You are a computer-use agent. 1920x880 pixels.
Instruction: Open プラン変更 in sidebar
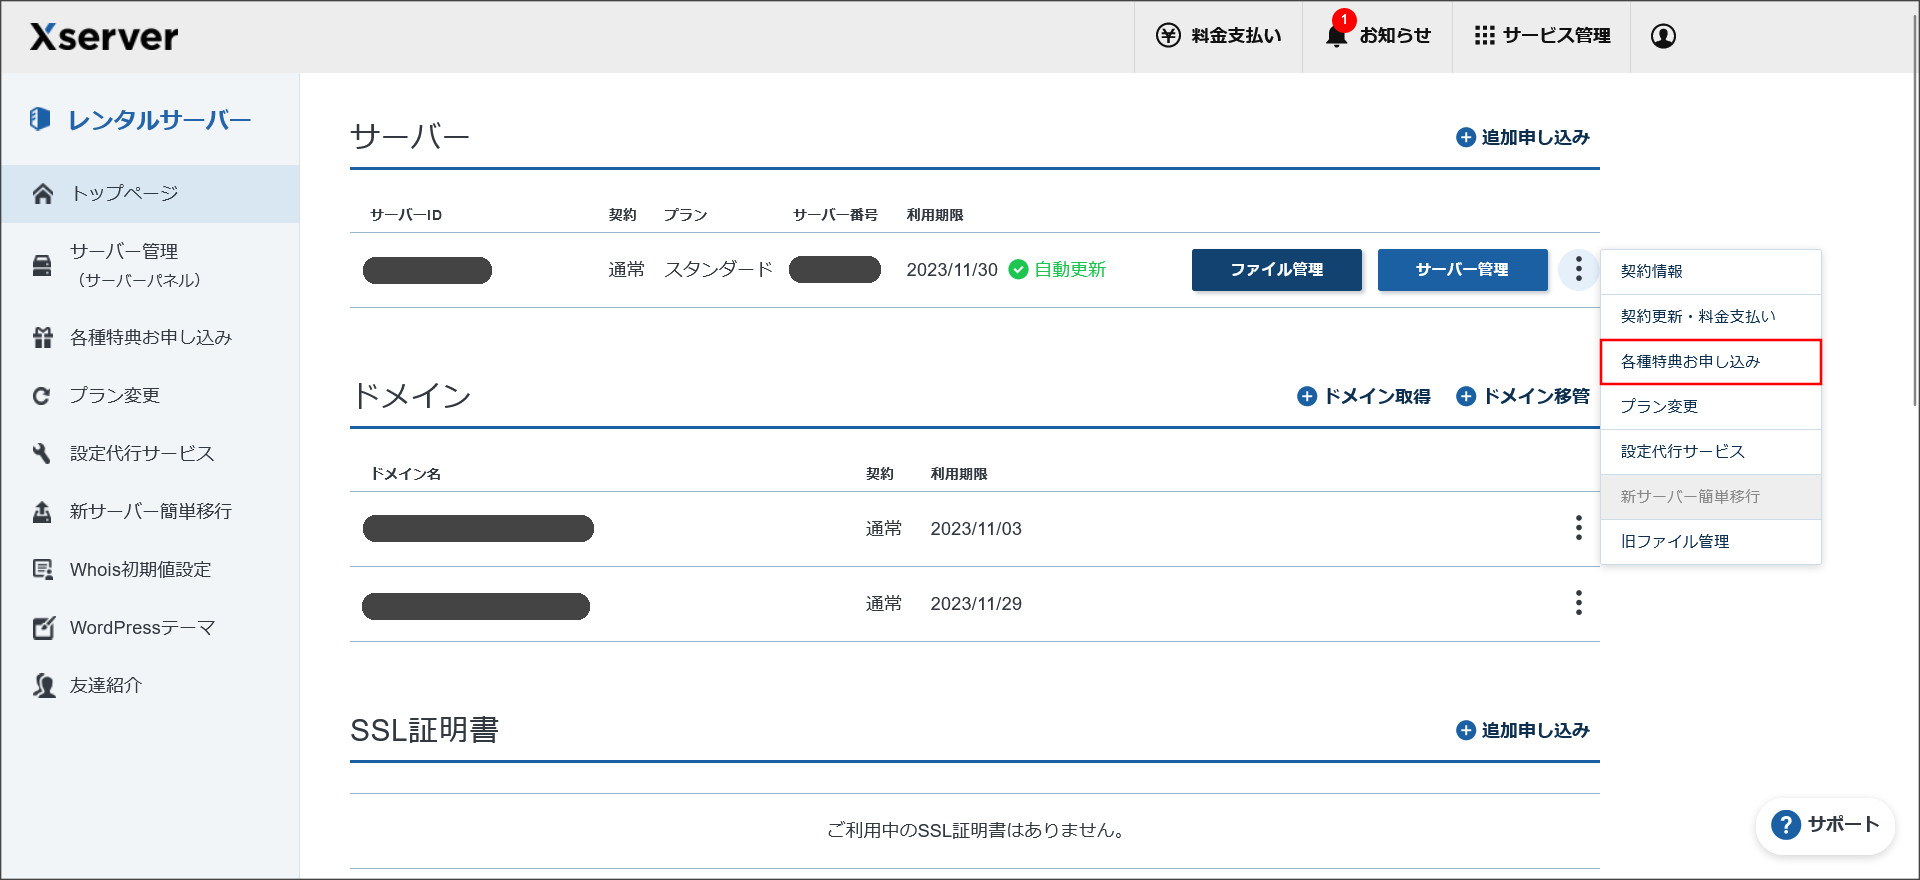[150, 396]
